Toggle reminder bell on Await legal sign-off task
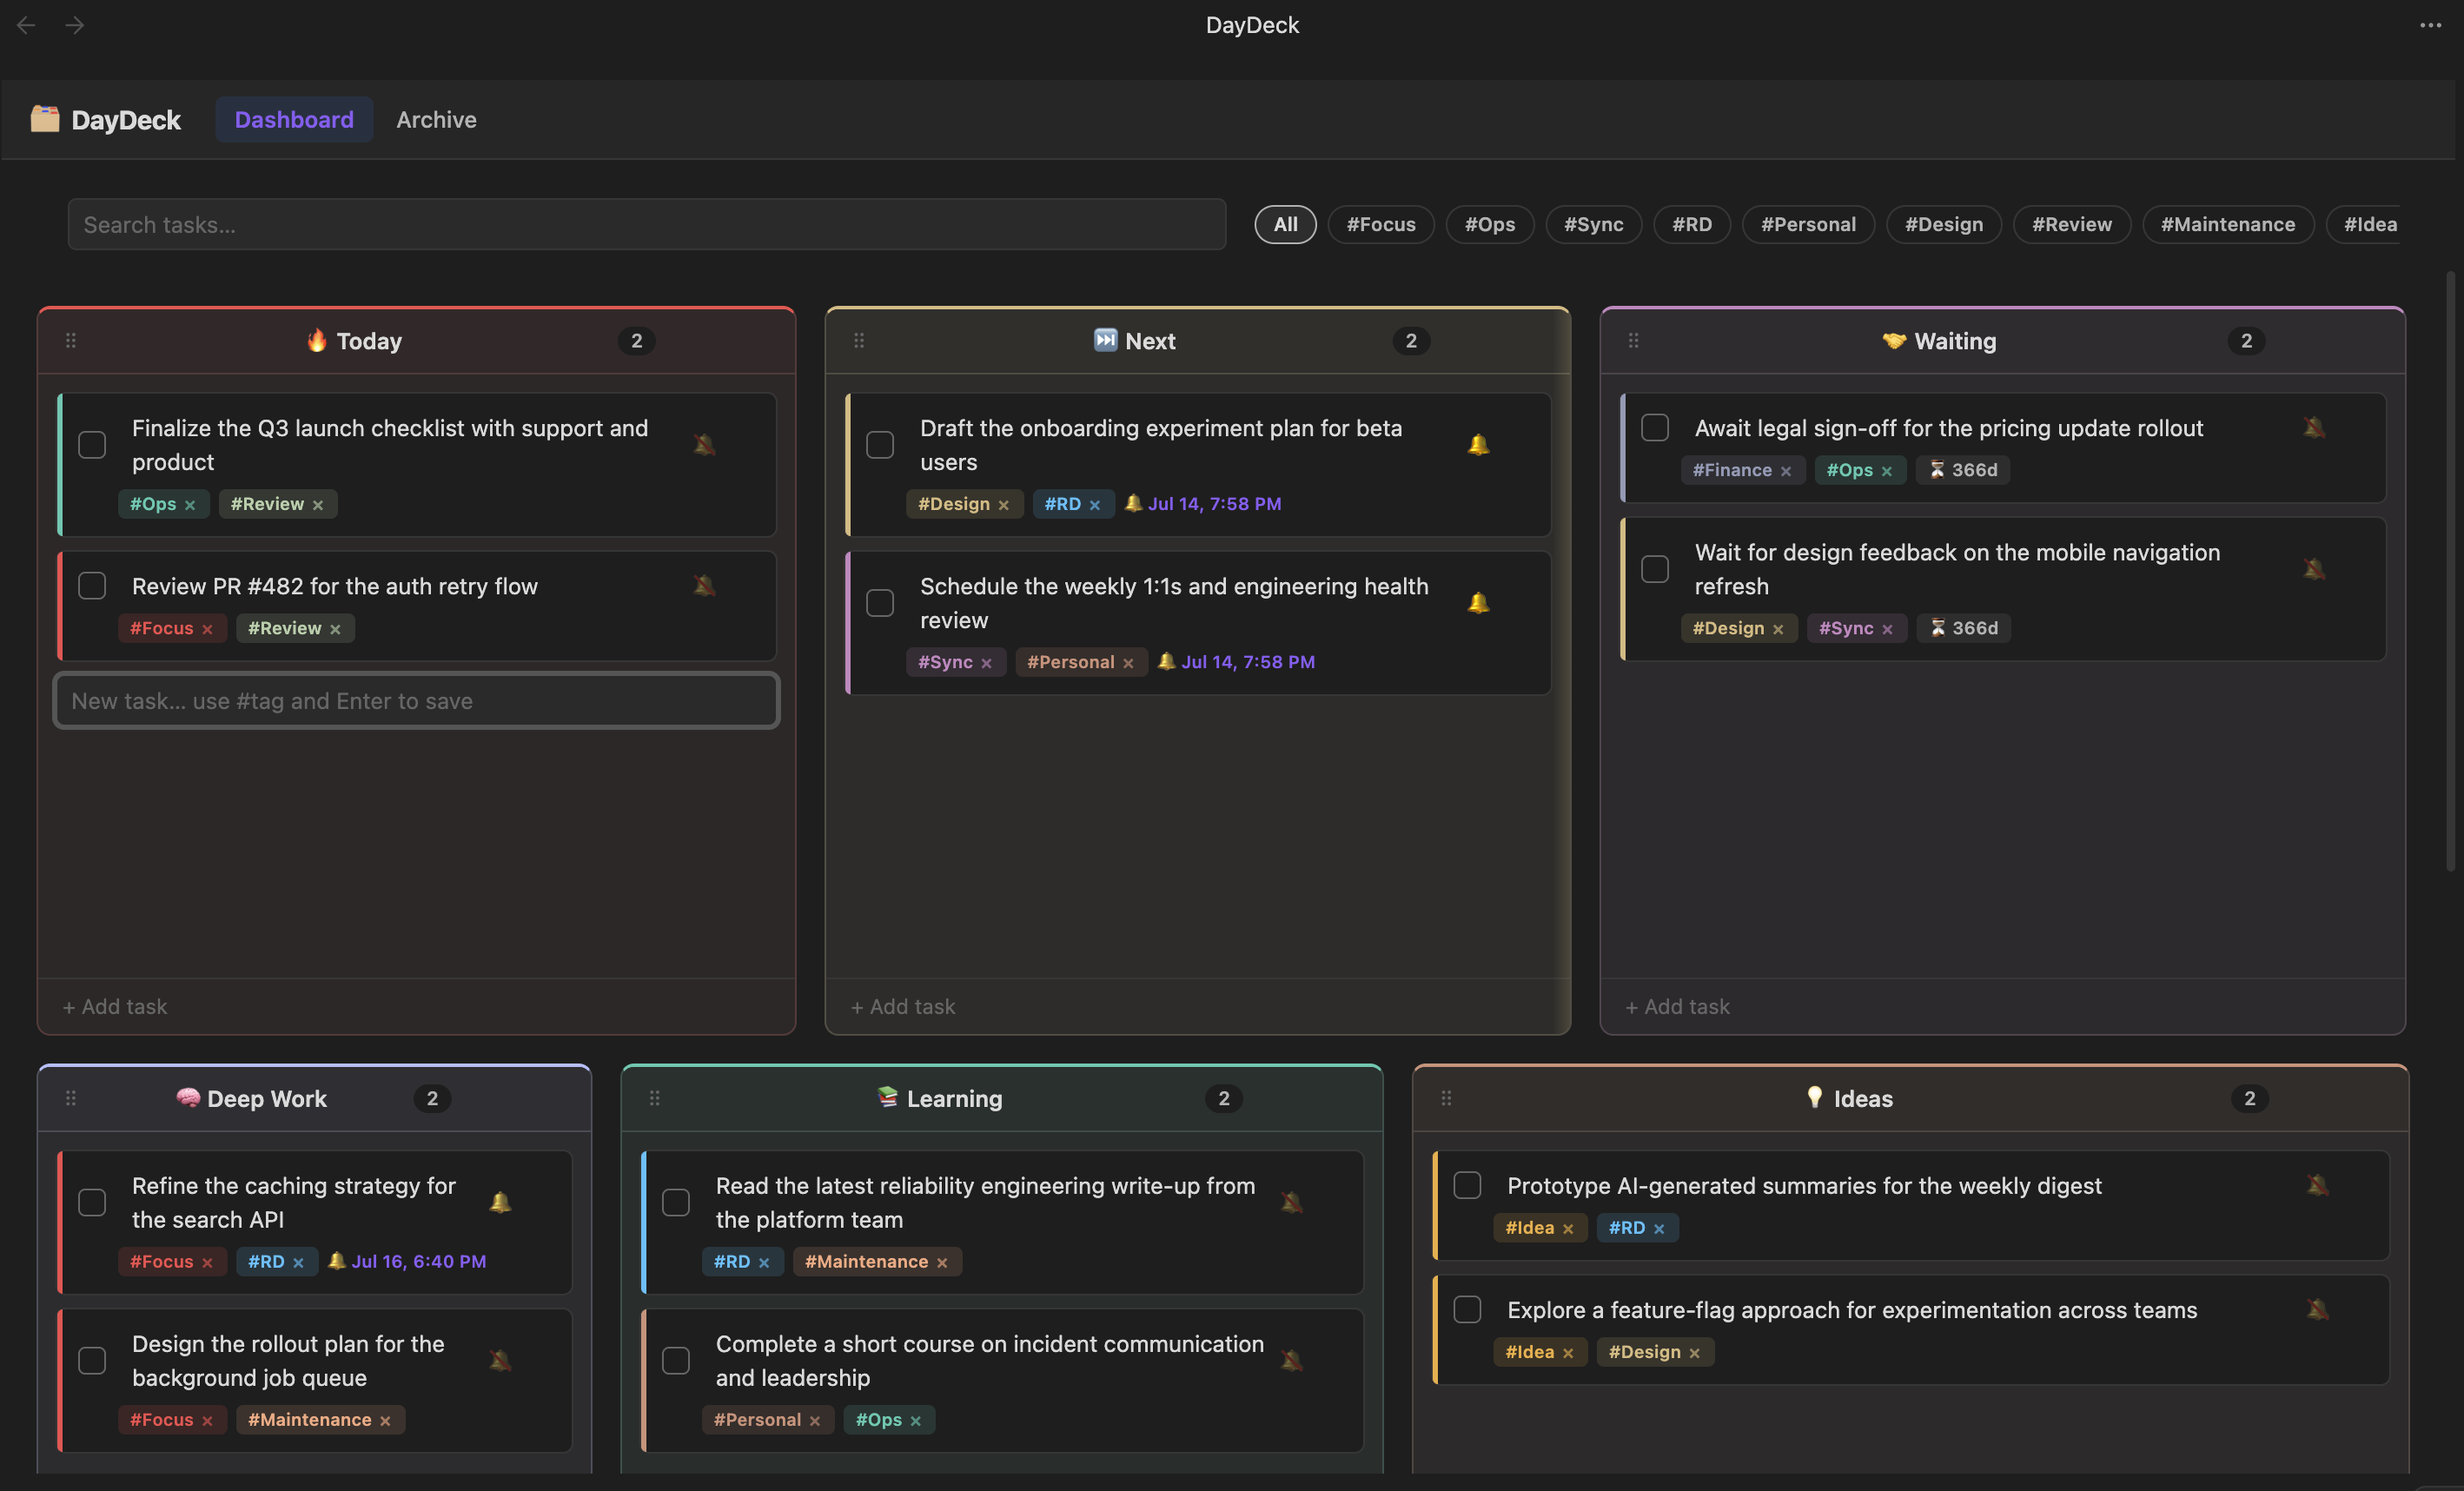This screenshot has width=2464, height=1491. point(2314,428)
